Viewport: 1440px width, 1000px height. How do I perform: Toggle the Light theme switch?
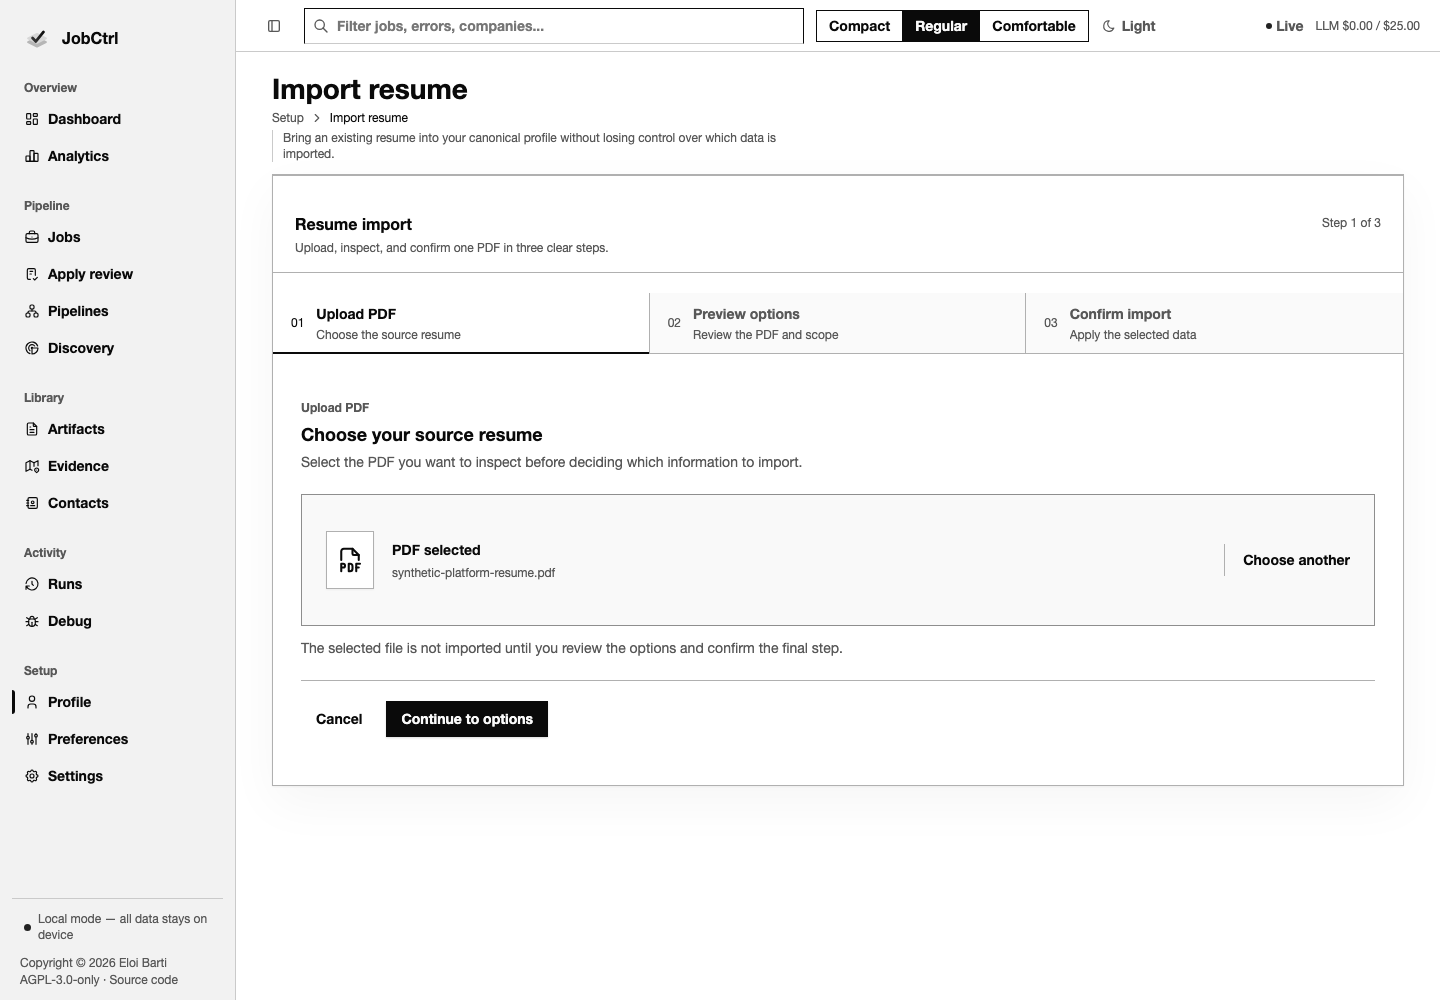(x=1129, y=26)
